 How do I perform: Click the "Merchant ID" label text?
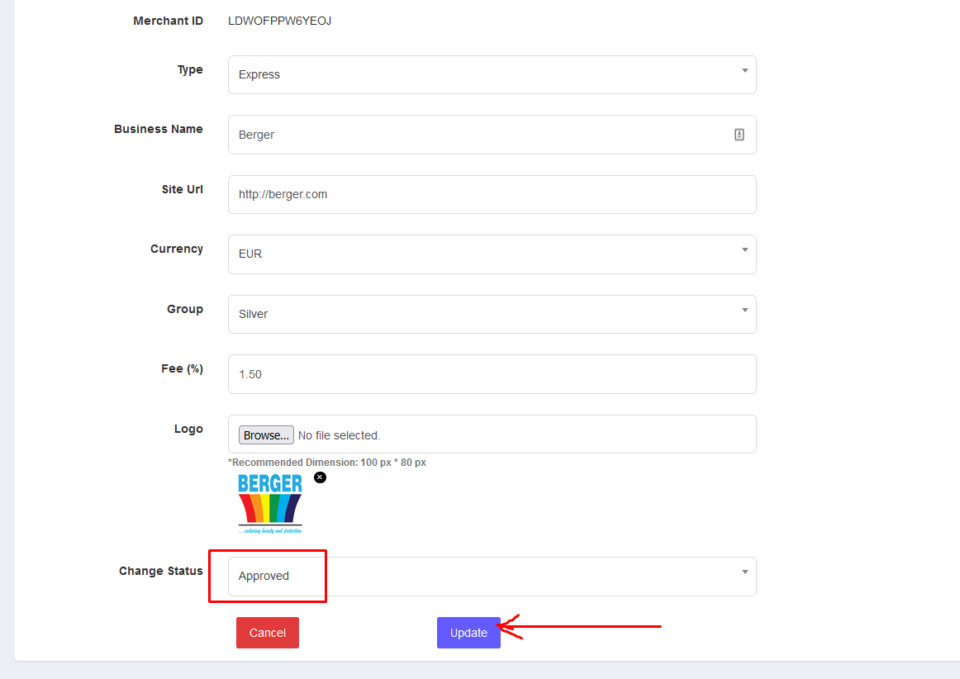pyautogui.click(x=168, y=21)
